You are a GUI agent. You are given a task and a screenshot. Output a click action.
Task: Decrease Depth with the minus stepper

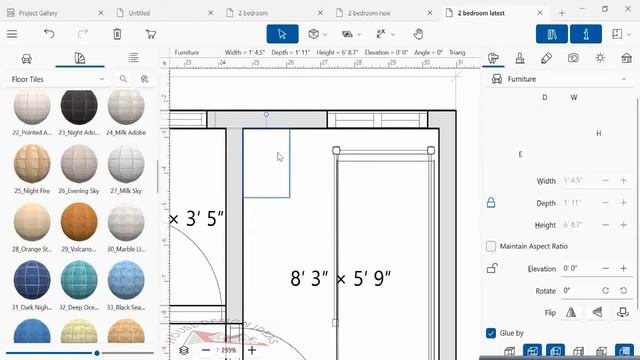point(605,203)
